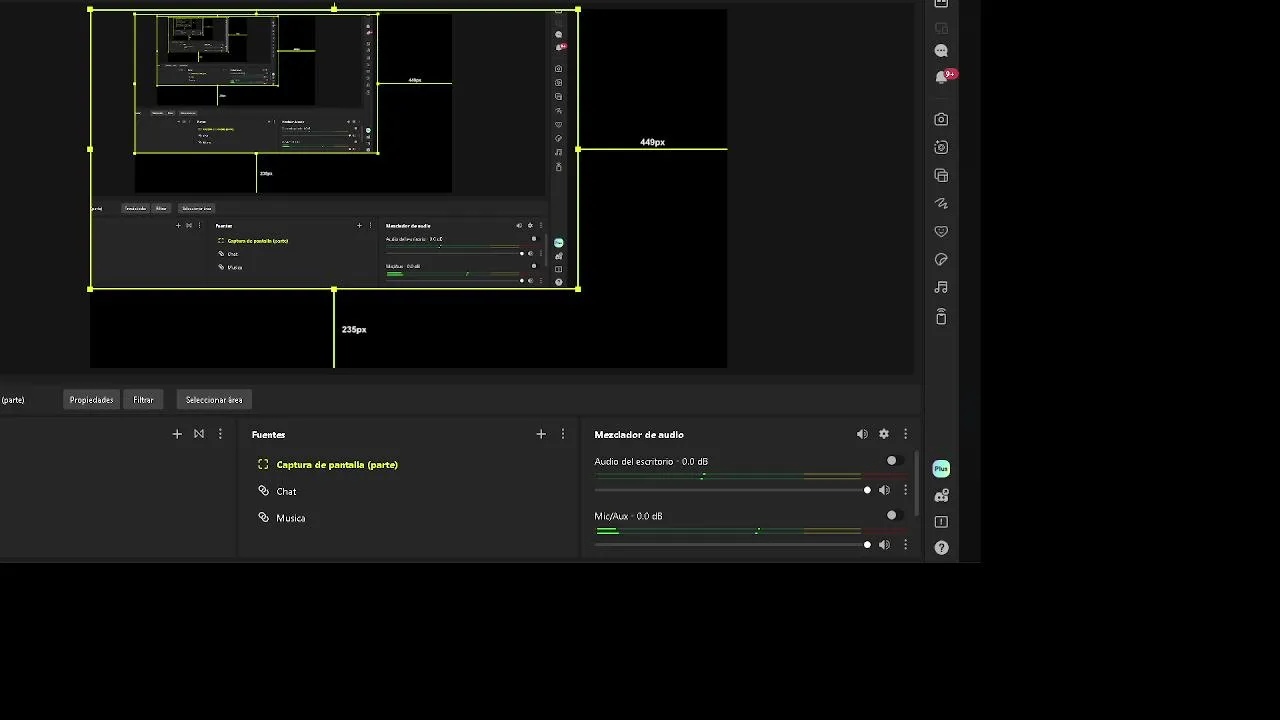Add a new source in Fuentes panel
The image size is (1280, 720).
(541, 434)
